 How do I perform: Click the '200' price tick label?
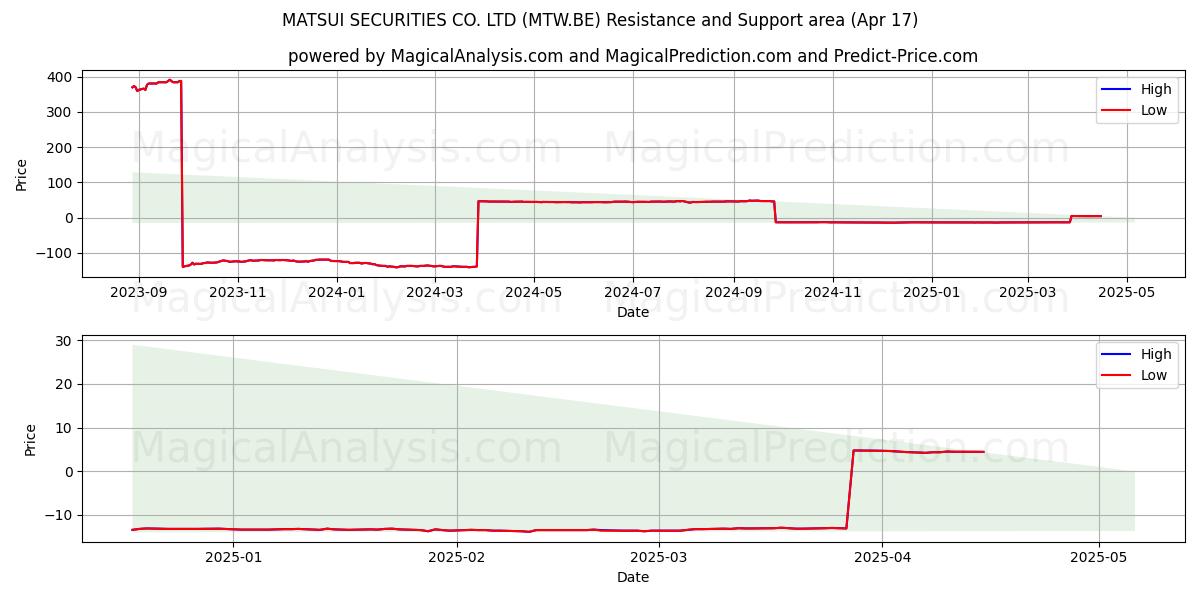tap(60, 148)
